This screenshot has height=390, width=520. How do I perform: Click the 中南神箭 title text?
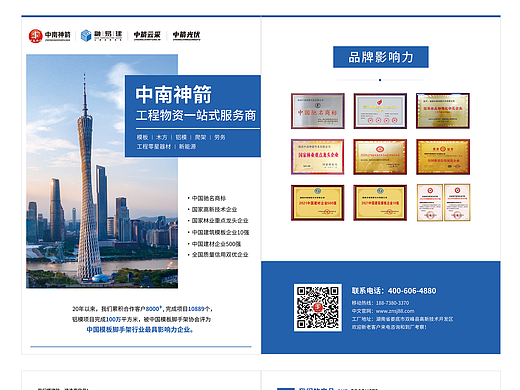pyautogui.click(x=173, y=95)
